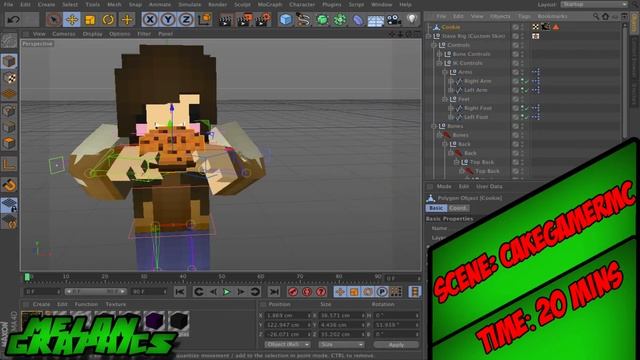
Task: Click the Position Y input field
Action: pos(287,325)
